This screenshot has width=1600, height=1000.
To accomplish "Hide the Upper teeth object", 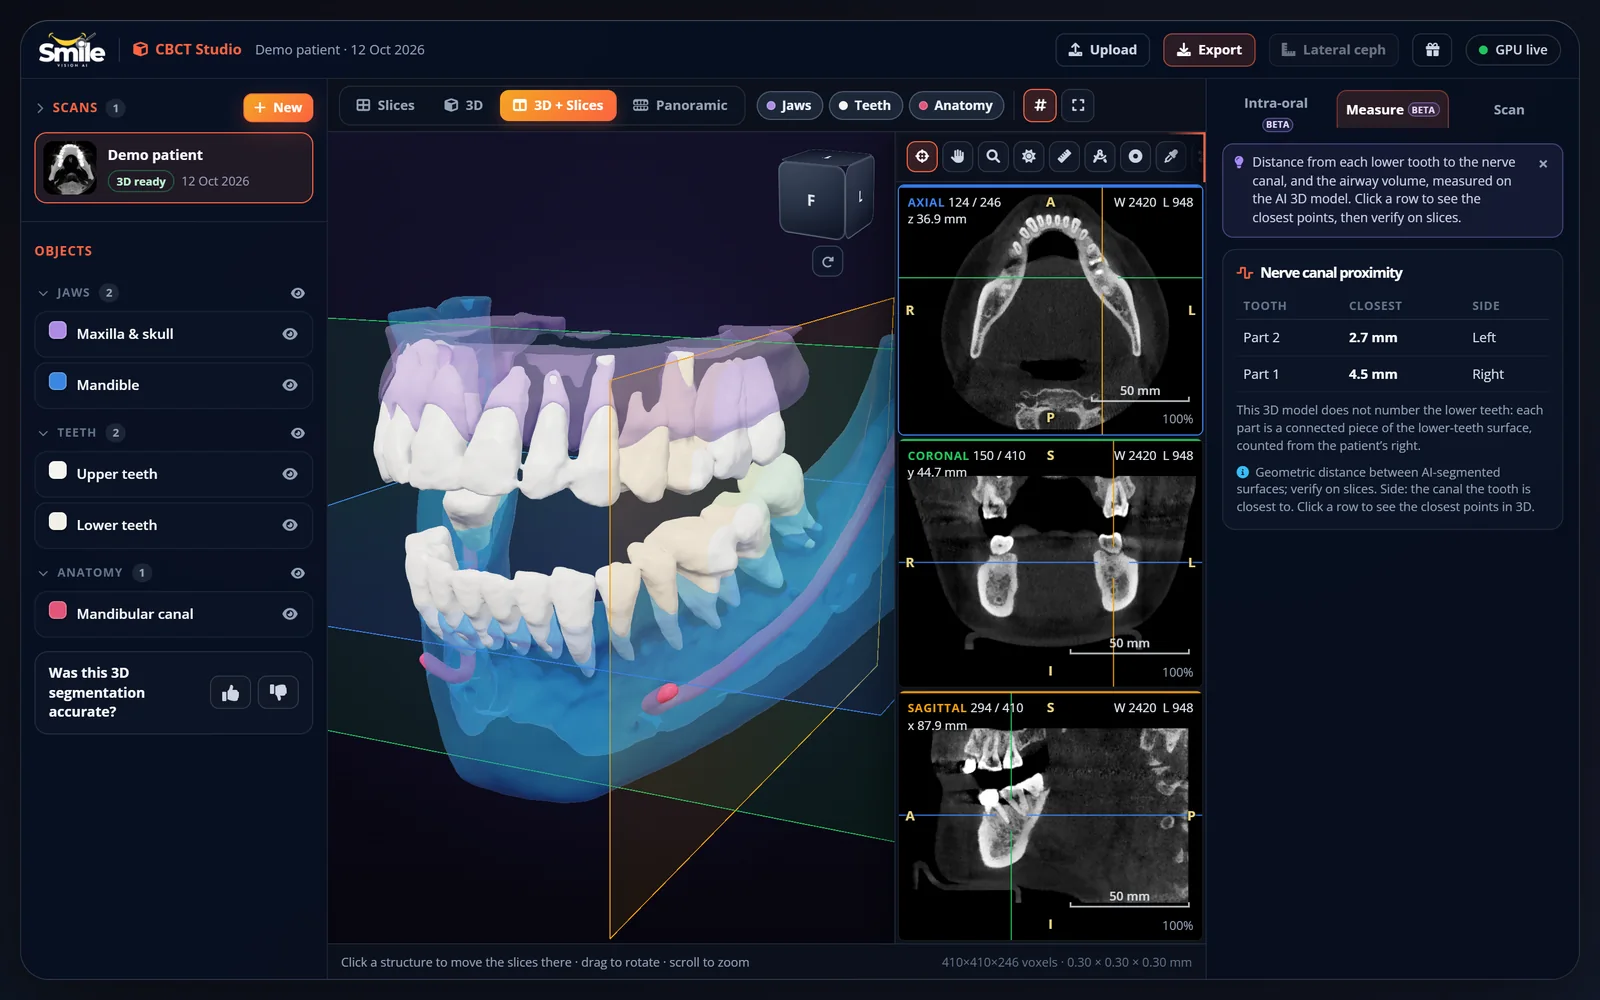I will tap(290, 474).
